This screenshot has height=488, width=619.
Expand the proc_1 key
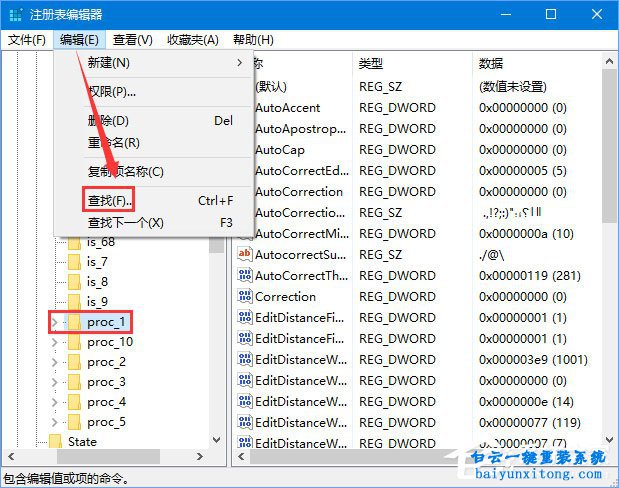coord(55,323)
